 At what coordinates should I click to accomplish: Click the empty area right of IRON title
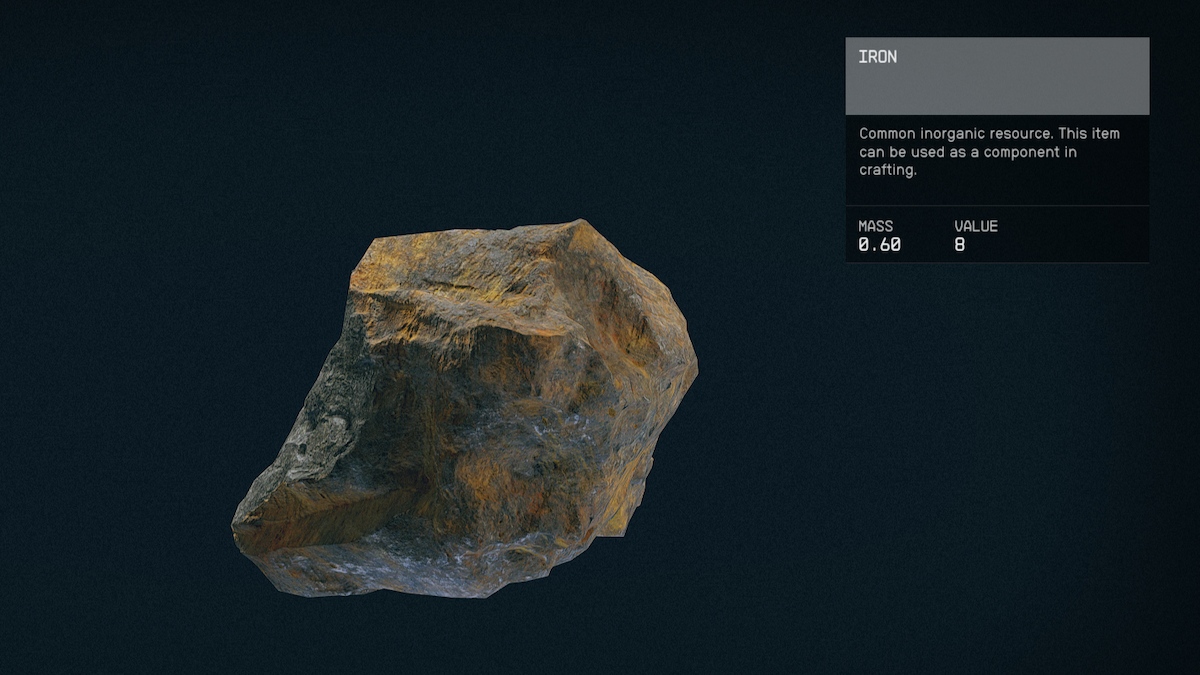1020,57
